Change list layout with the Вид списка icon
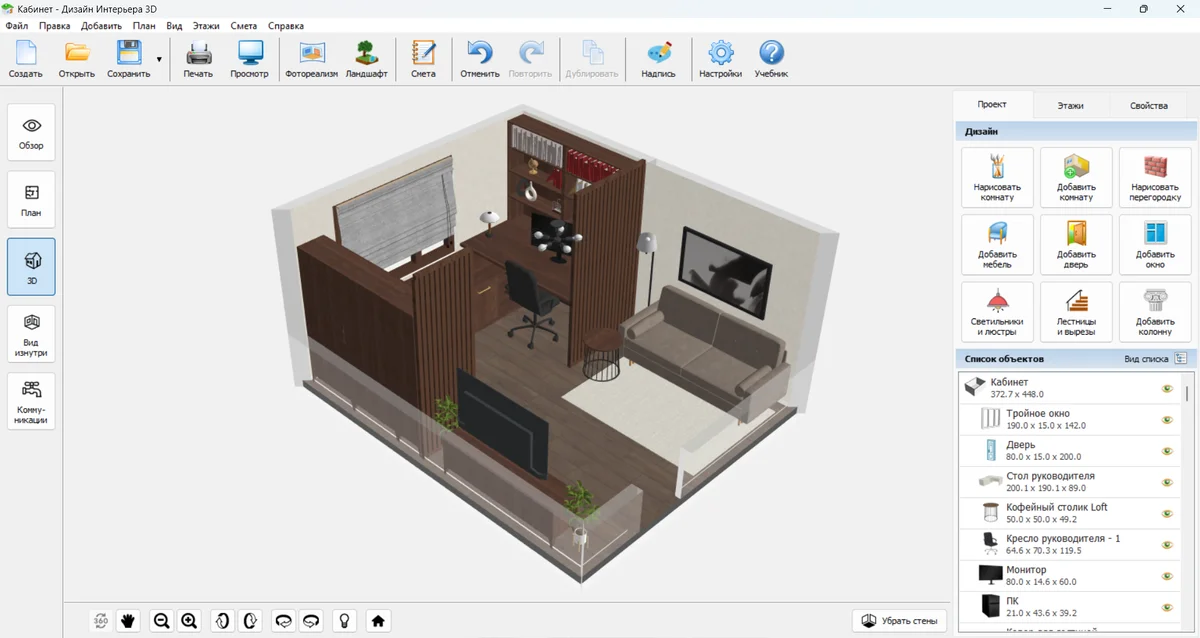The width and height of the screenshot is (1200, 638). [1180, 358]
